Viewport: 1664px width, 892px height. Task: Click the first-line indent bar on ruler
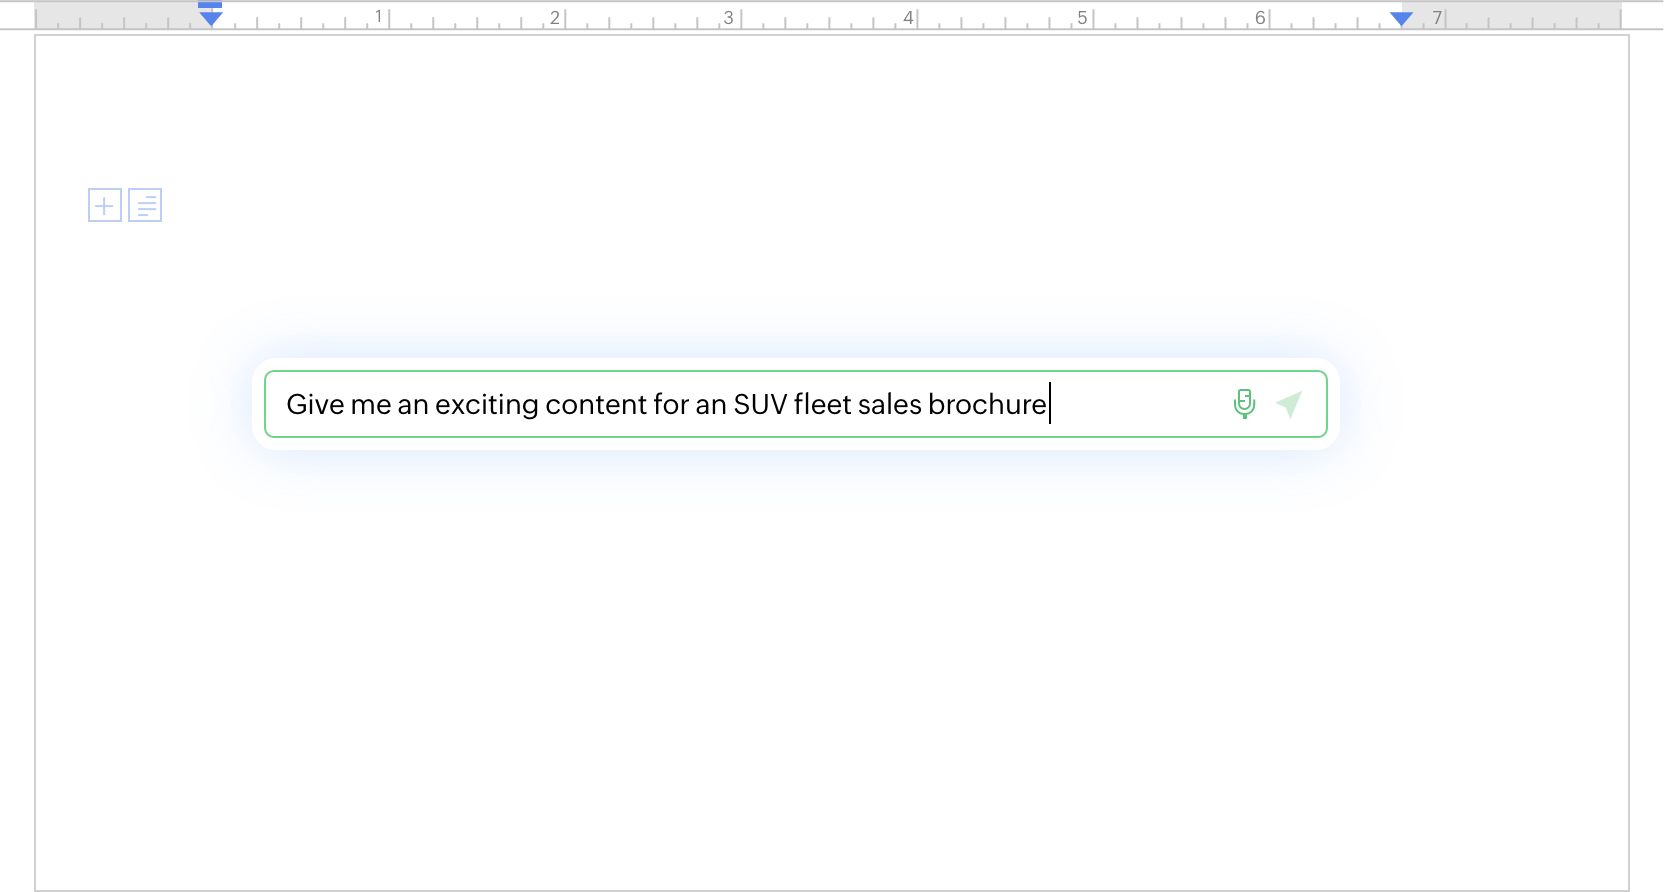pos(210,5)
